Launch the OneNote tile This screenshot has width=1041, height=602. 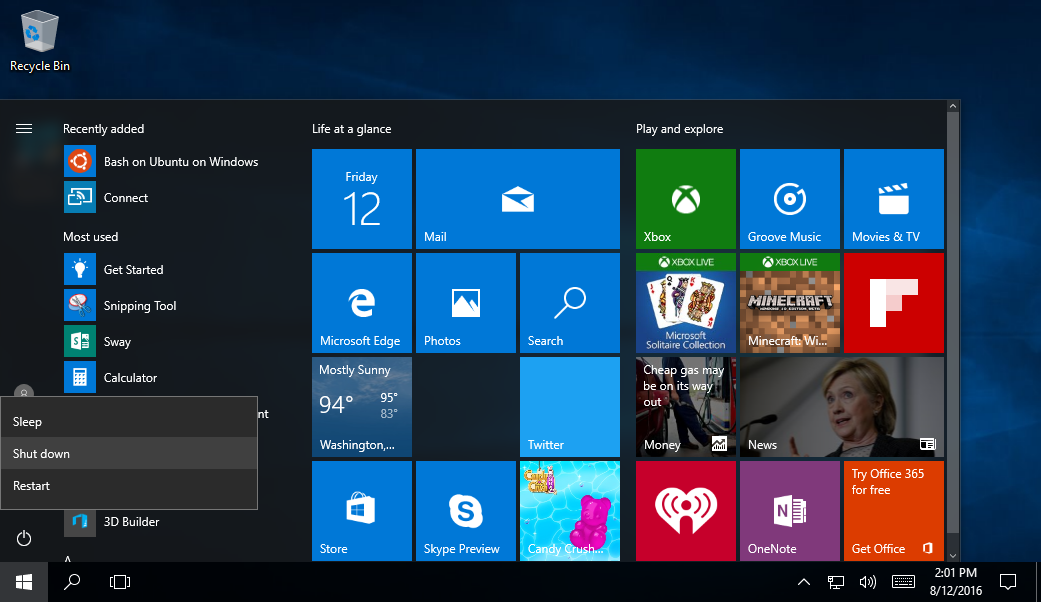point(790,511)
